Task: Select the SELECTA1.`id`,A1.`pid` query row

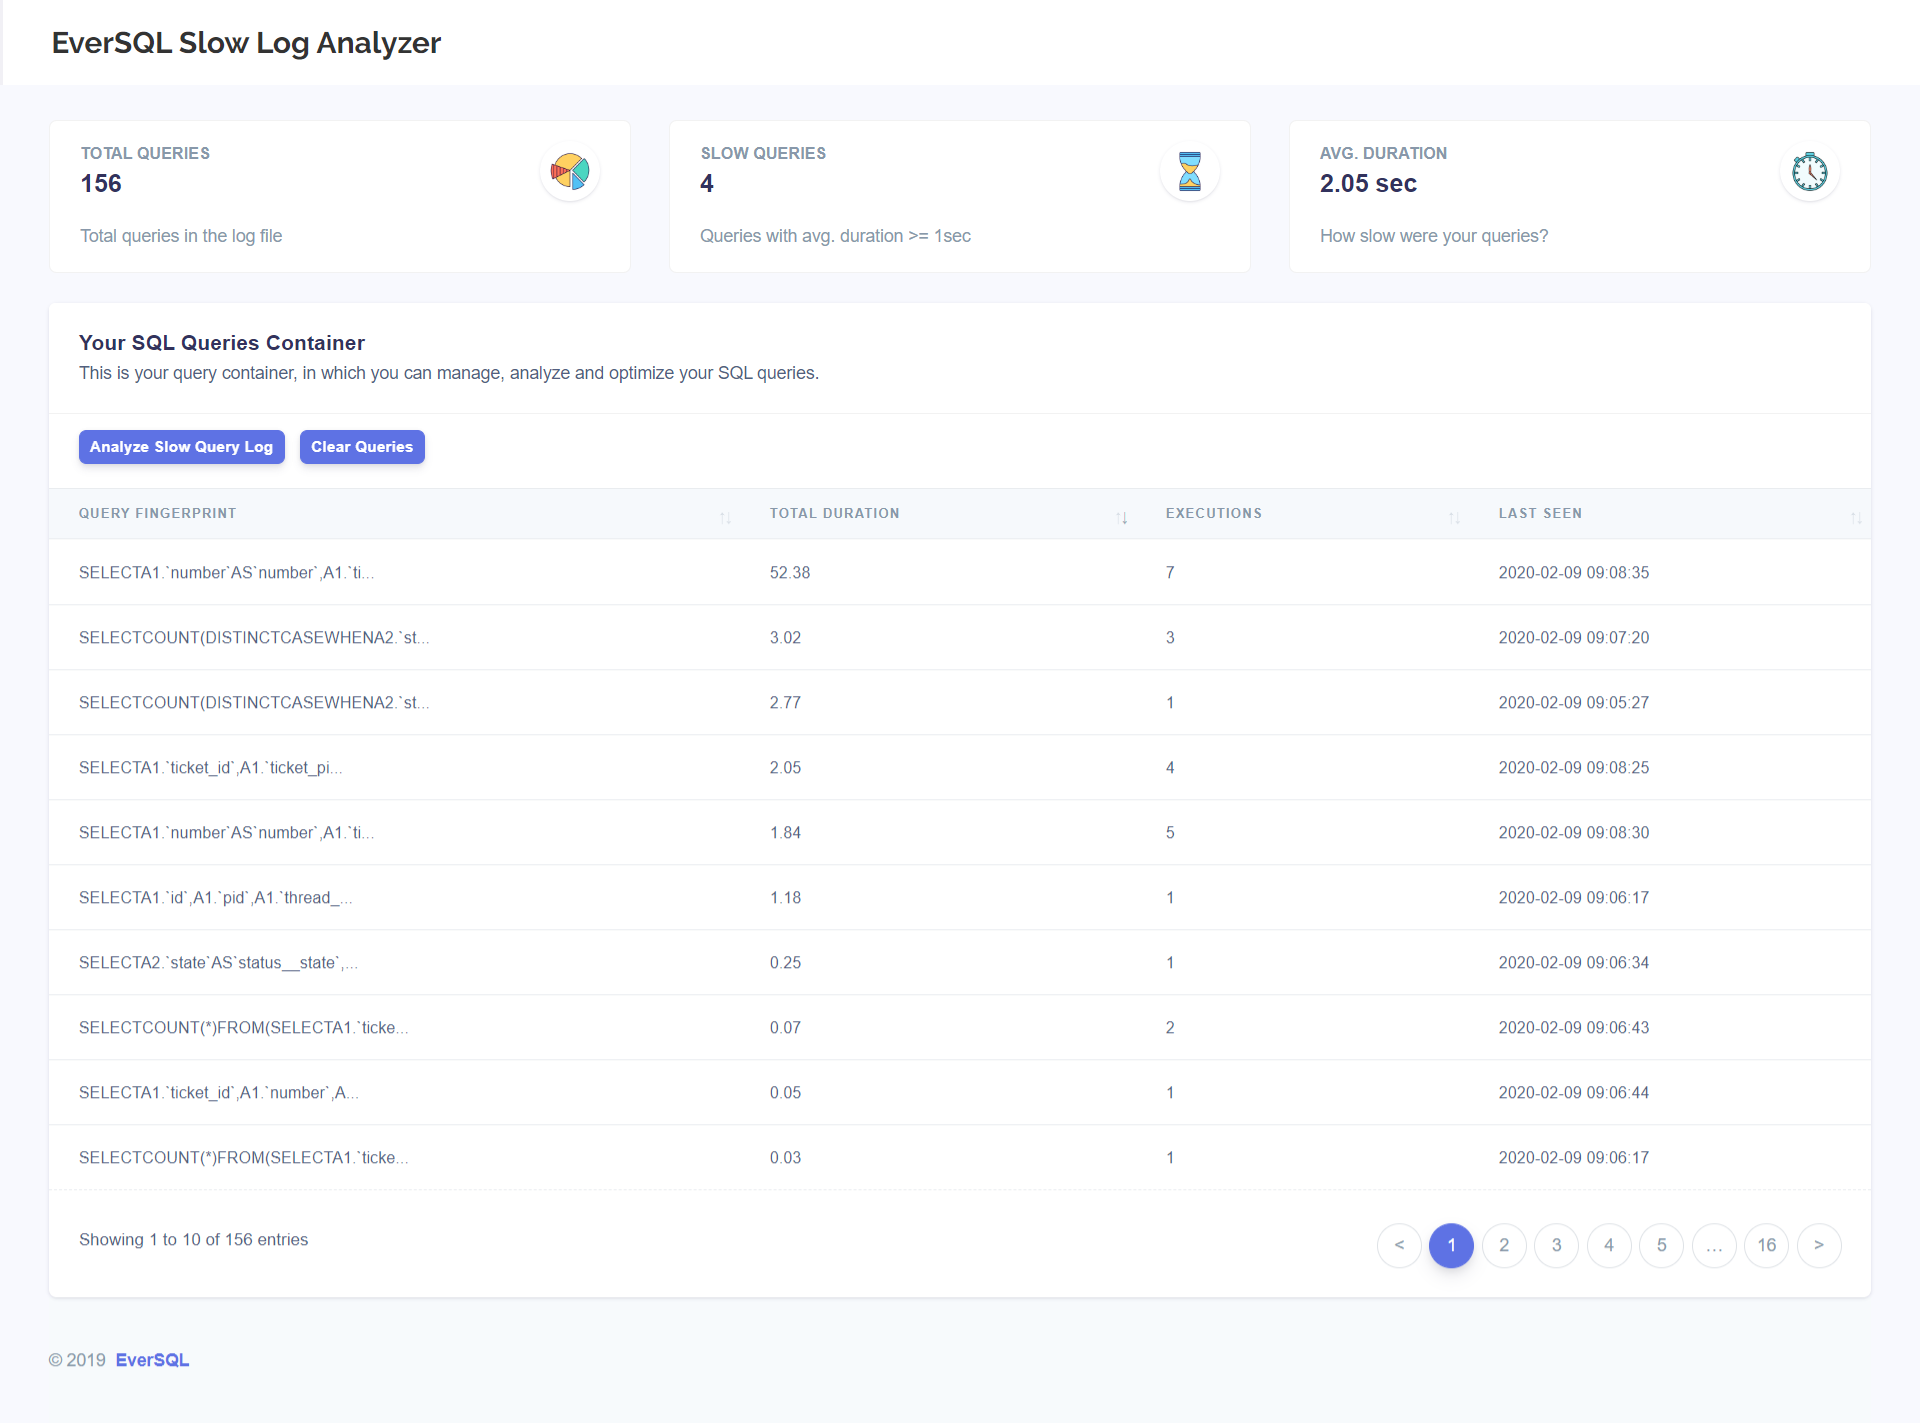Action: click(x=215, y=898)
